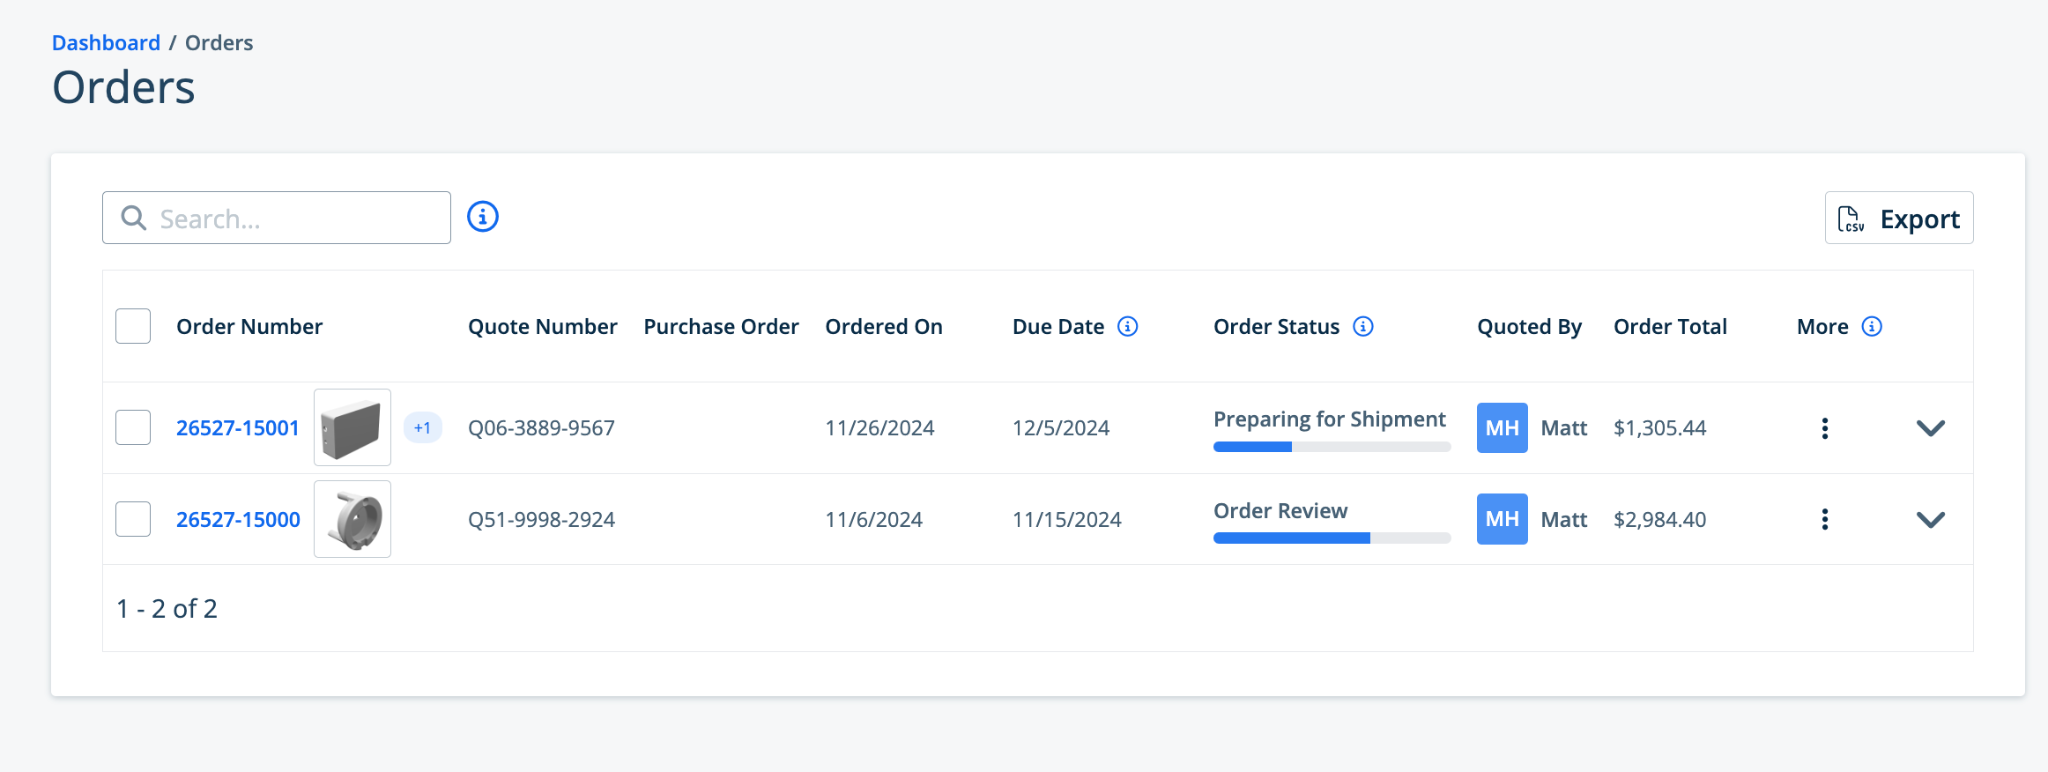
Task: Open the three-dot menu for order 26527-15000
Action: coord(1825,520)
